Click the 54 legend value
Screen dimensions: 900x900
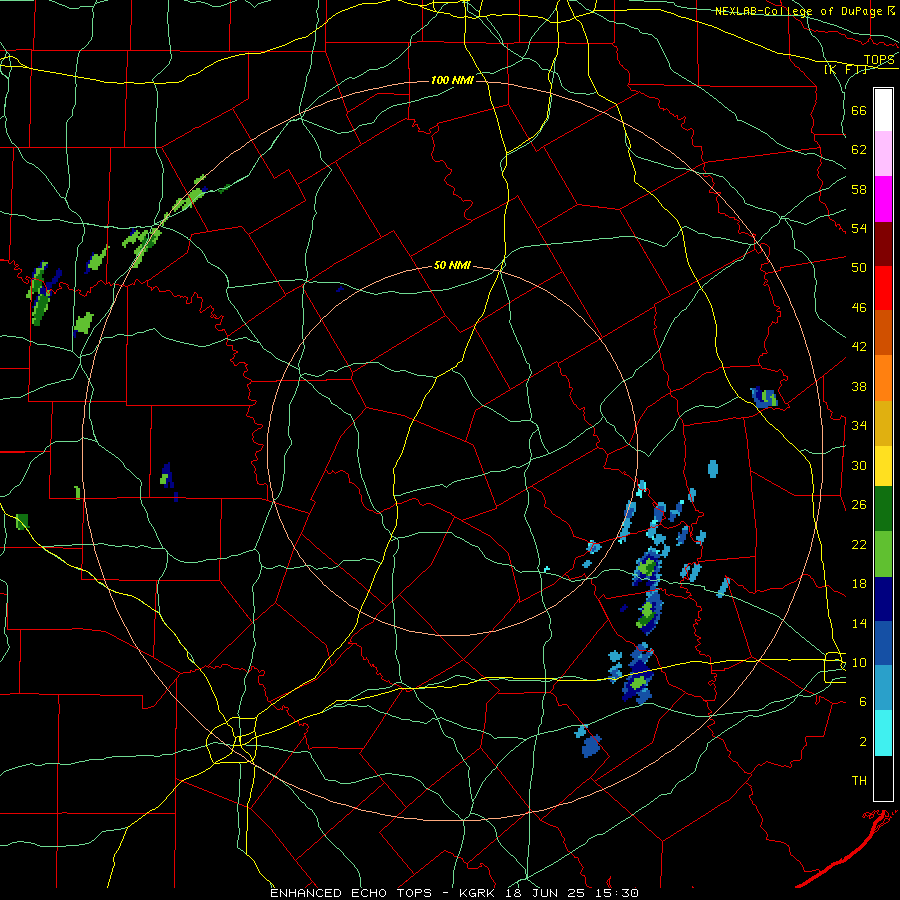pos(859,228)
